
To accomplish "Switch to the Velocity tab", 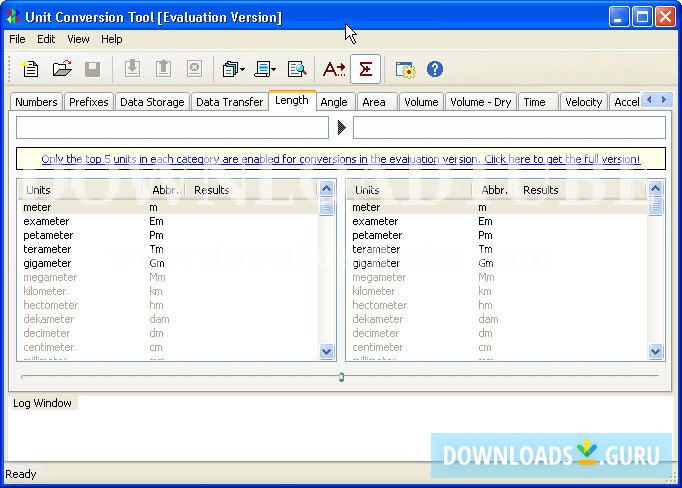I will coord(584,102).
